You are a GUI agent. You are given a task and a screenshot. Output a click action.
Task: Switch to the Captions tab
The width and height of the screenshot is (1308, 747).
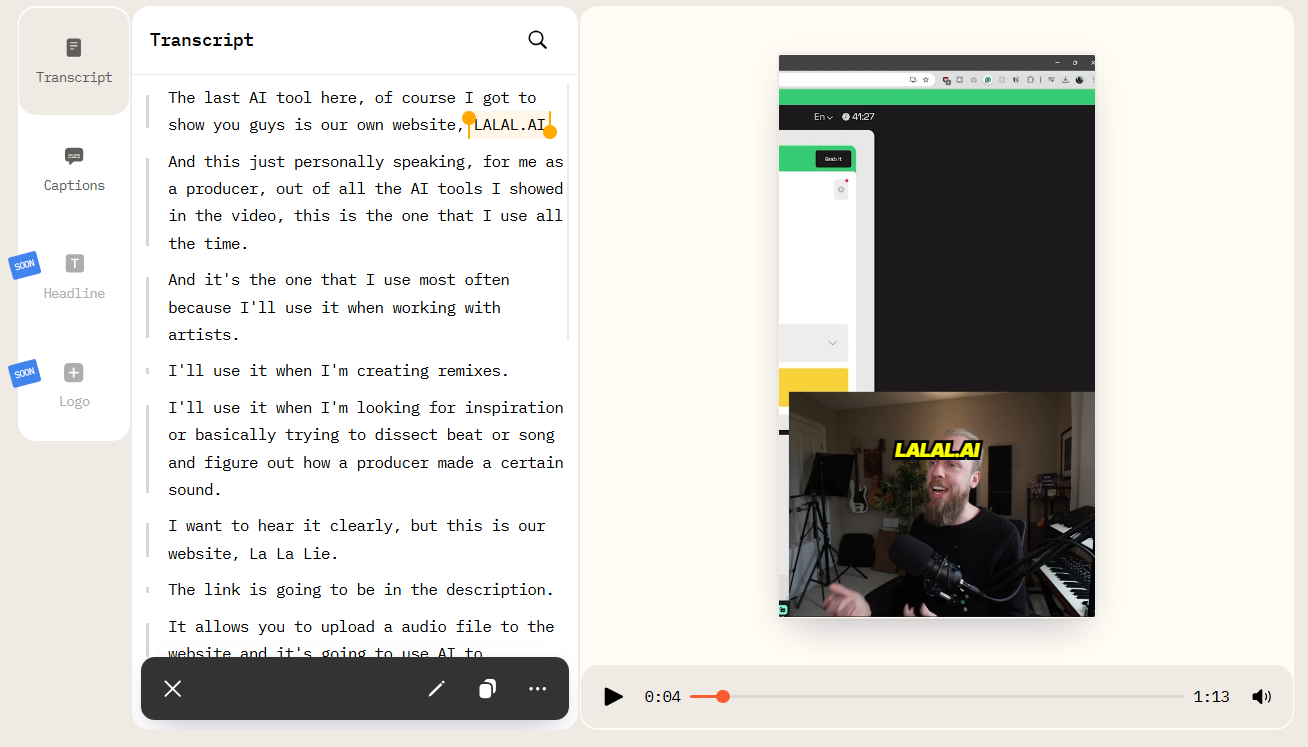click(74, 169)
